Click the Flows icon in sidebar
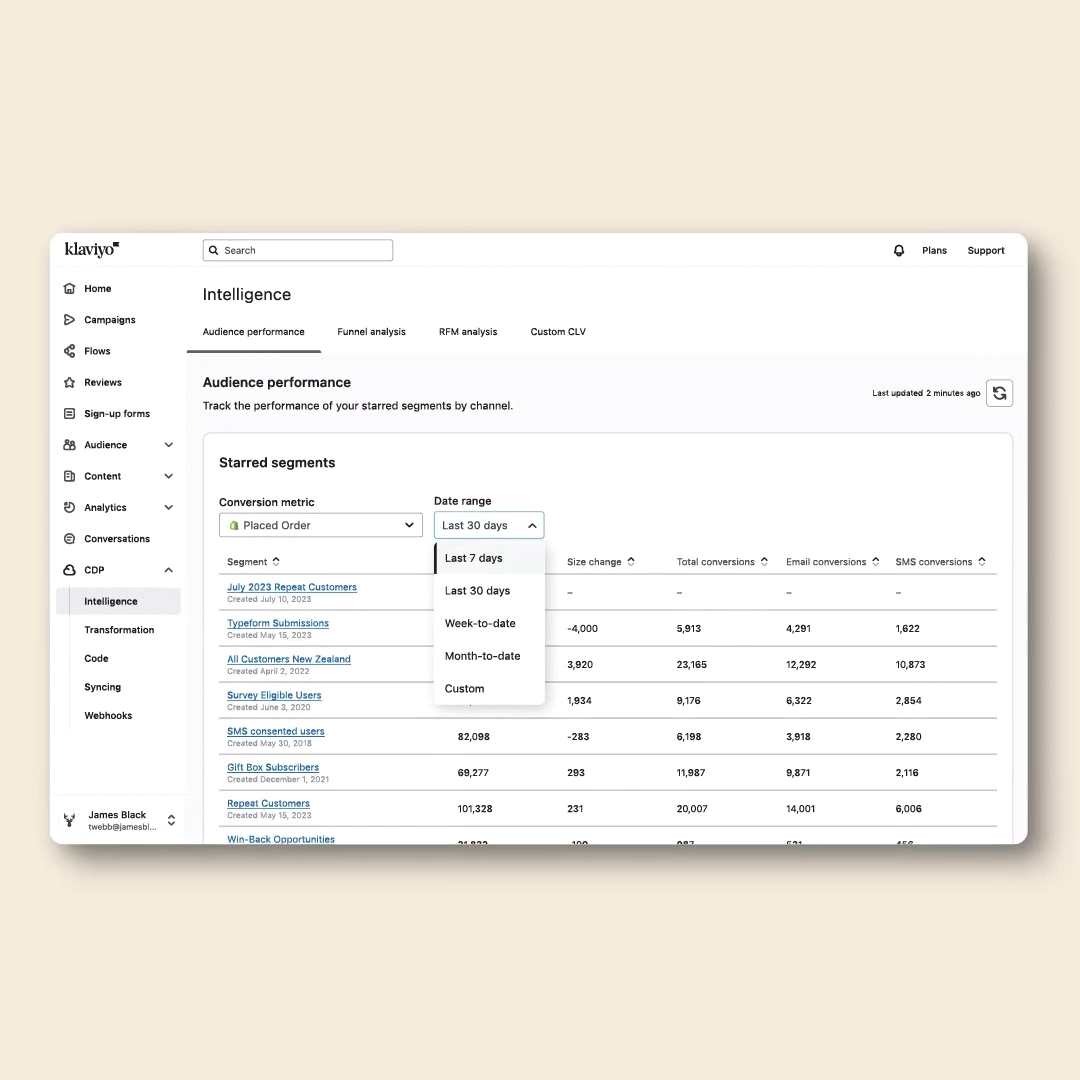 coord(69,351)
